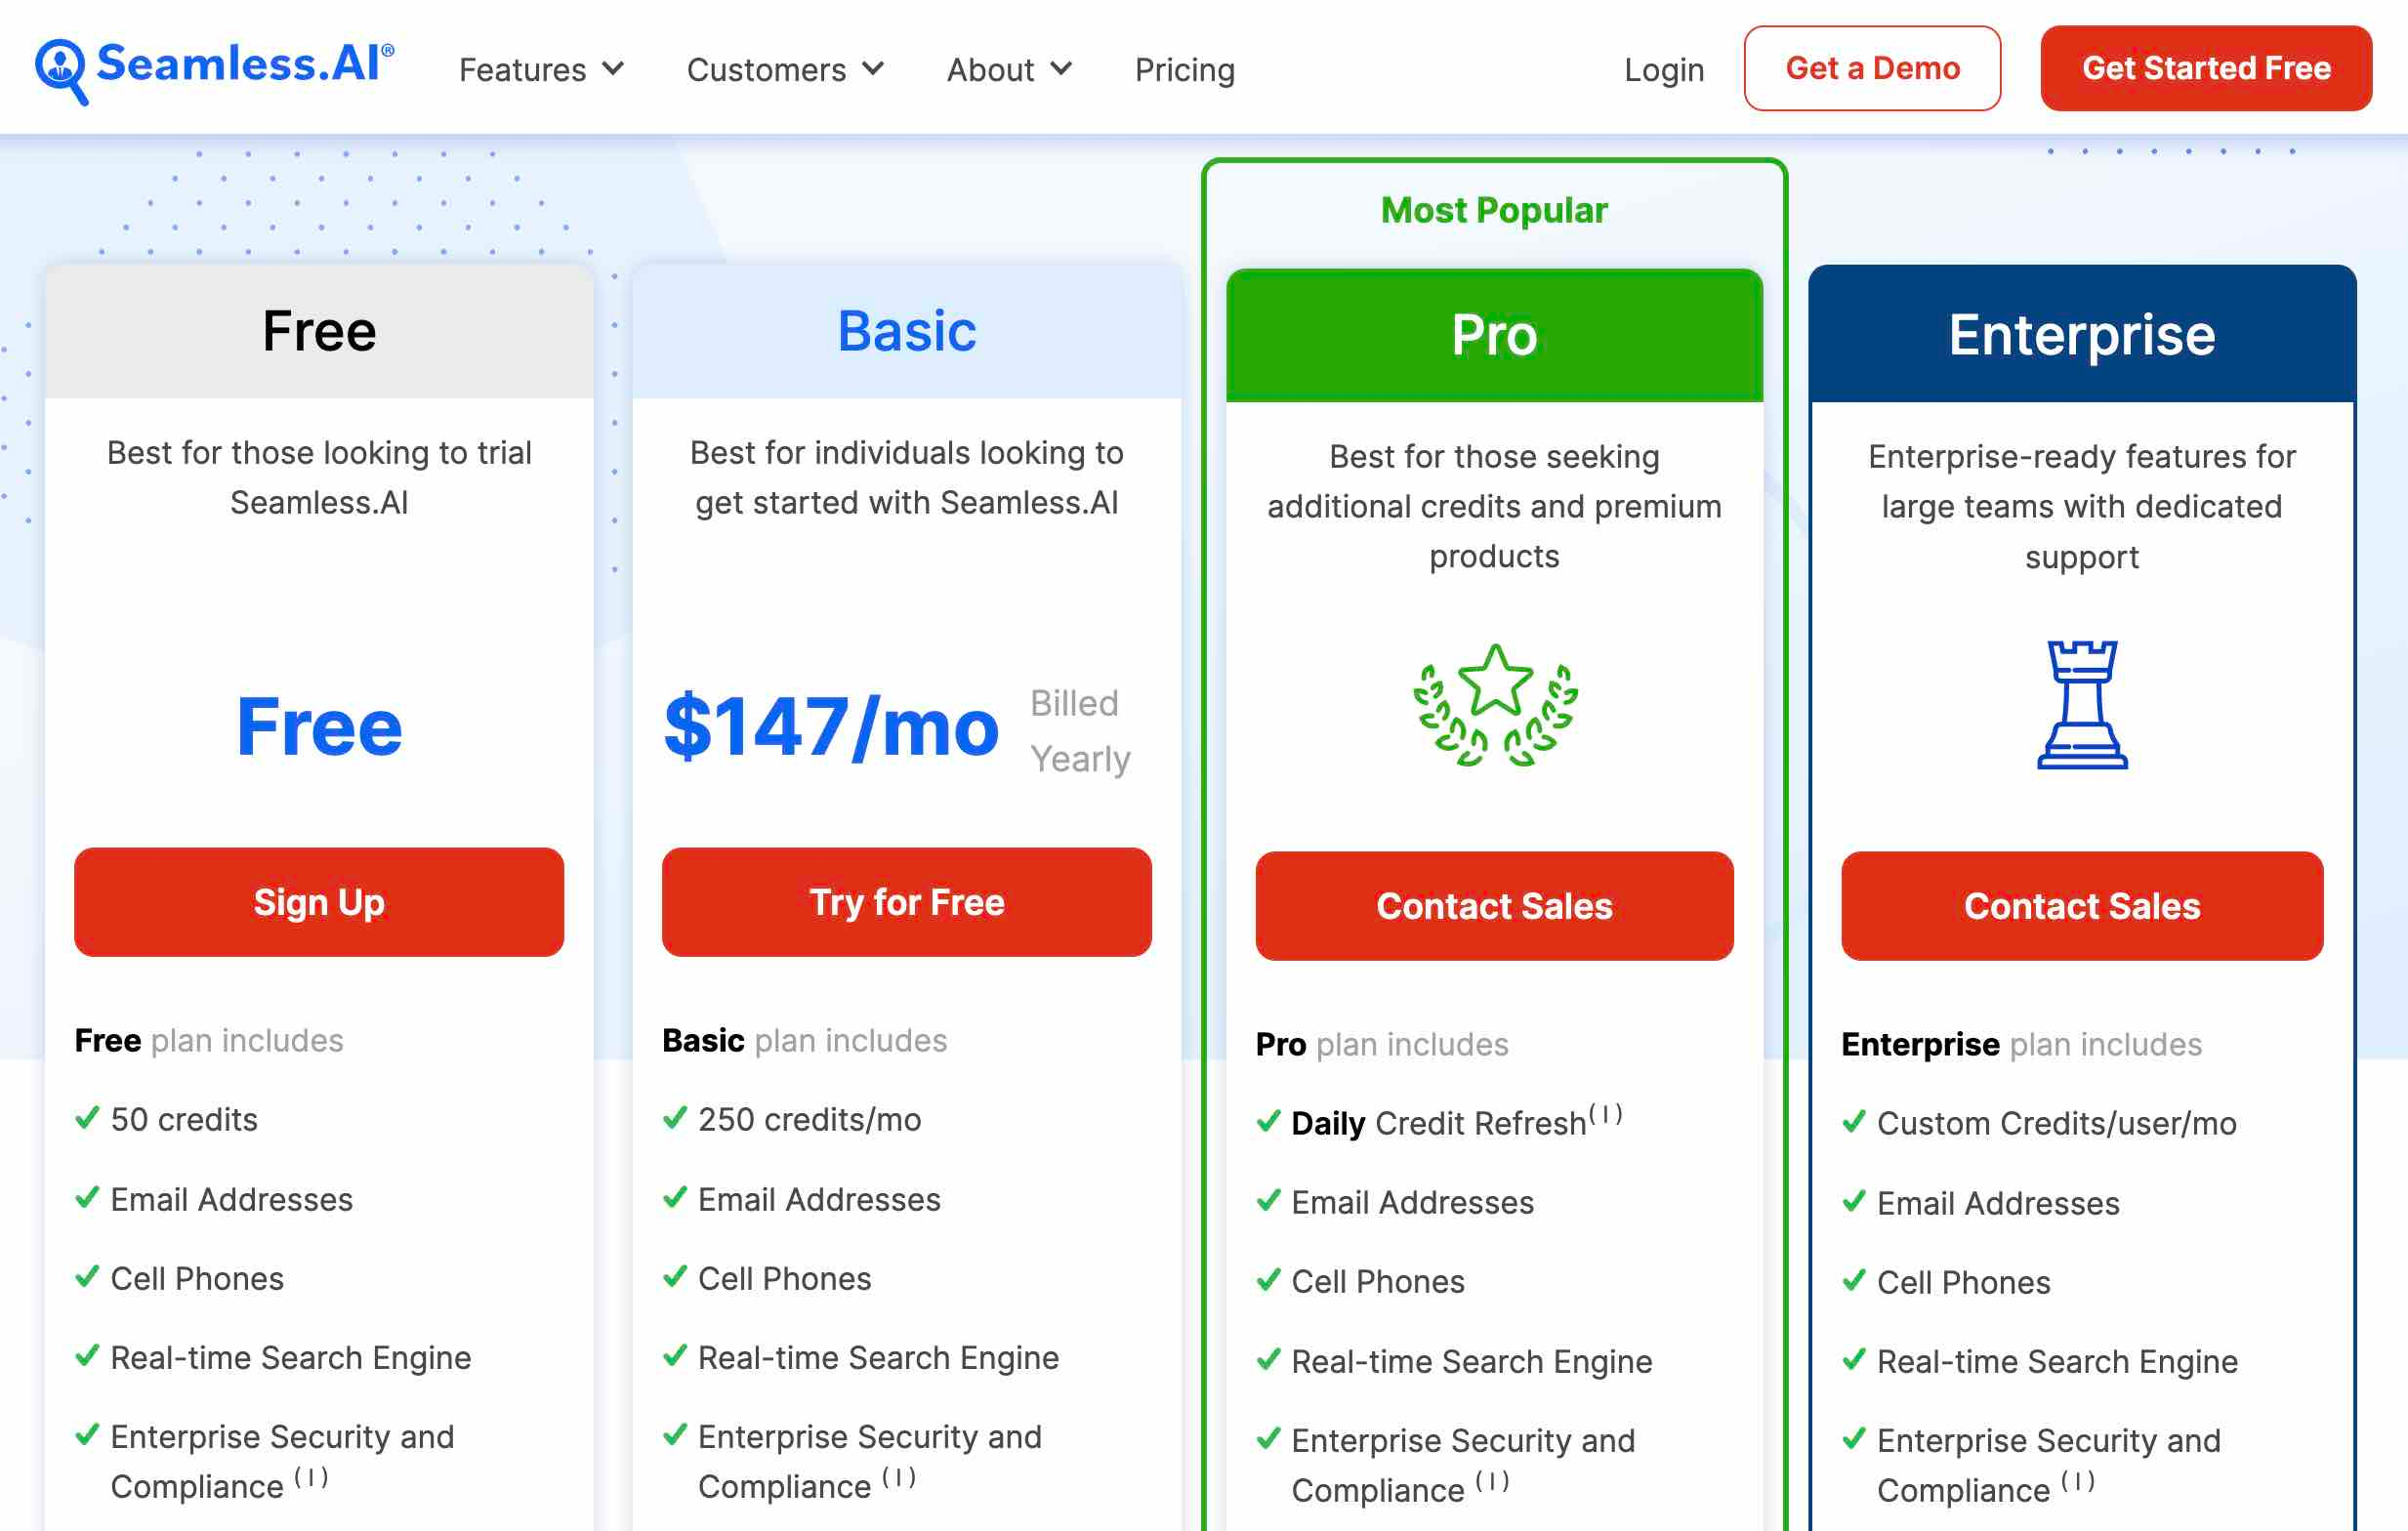Screen dimensions: 2408x1531
Task: Click the 250 credits/mo checkmark
Action: pyautogui.click(x=675, y=1118)
